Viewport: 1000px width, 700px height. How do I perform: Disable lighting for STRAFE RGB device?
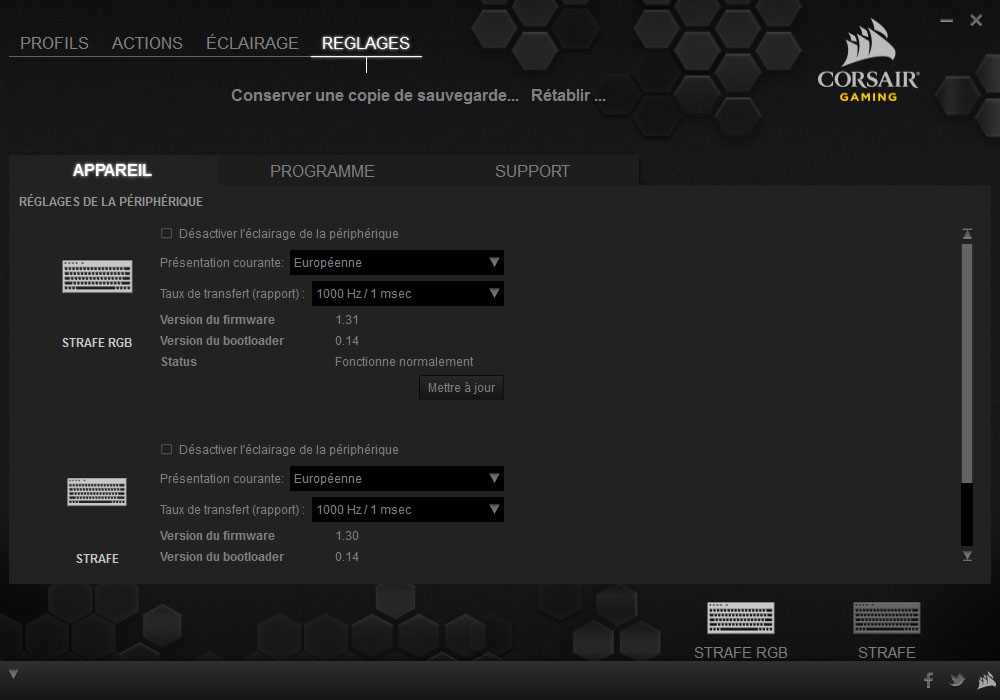click(x=167, y=234)
